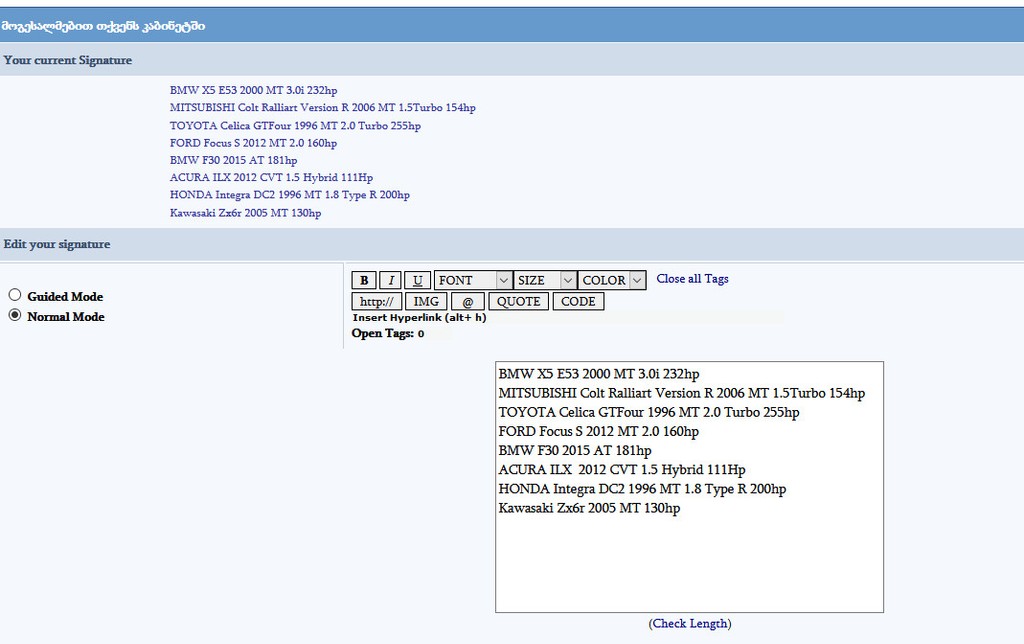Open the SIZE dropdown
This screenshot has width=1024, height=644.
pos(545,280)
